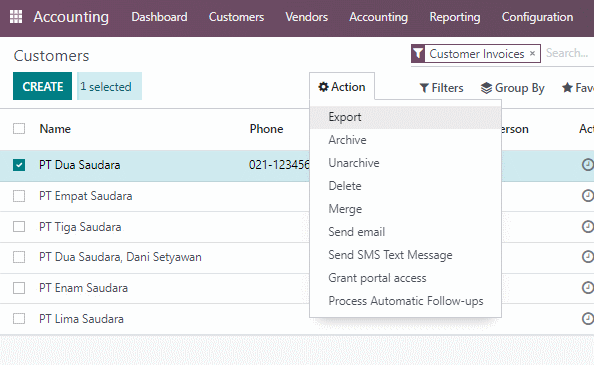Check the PT Empat Saudara checkbox

click(x=19, y=196)
